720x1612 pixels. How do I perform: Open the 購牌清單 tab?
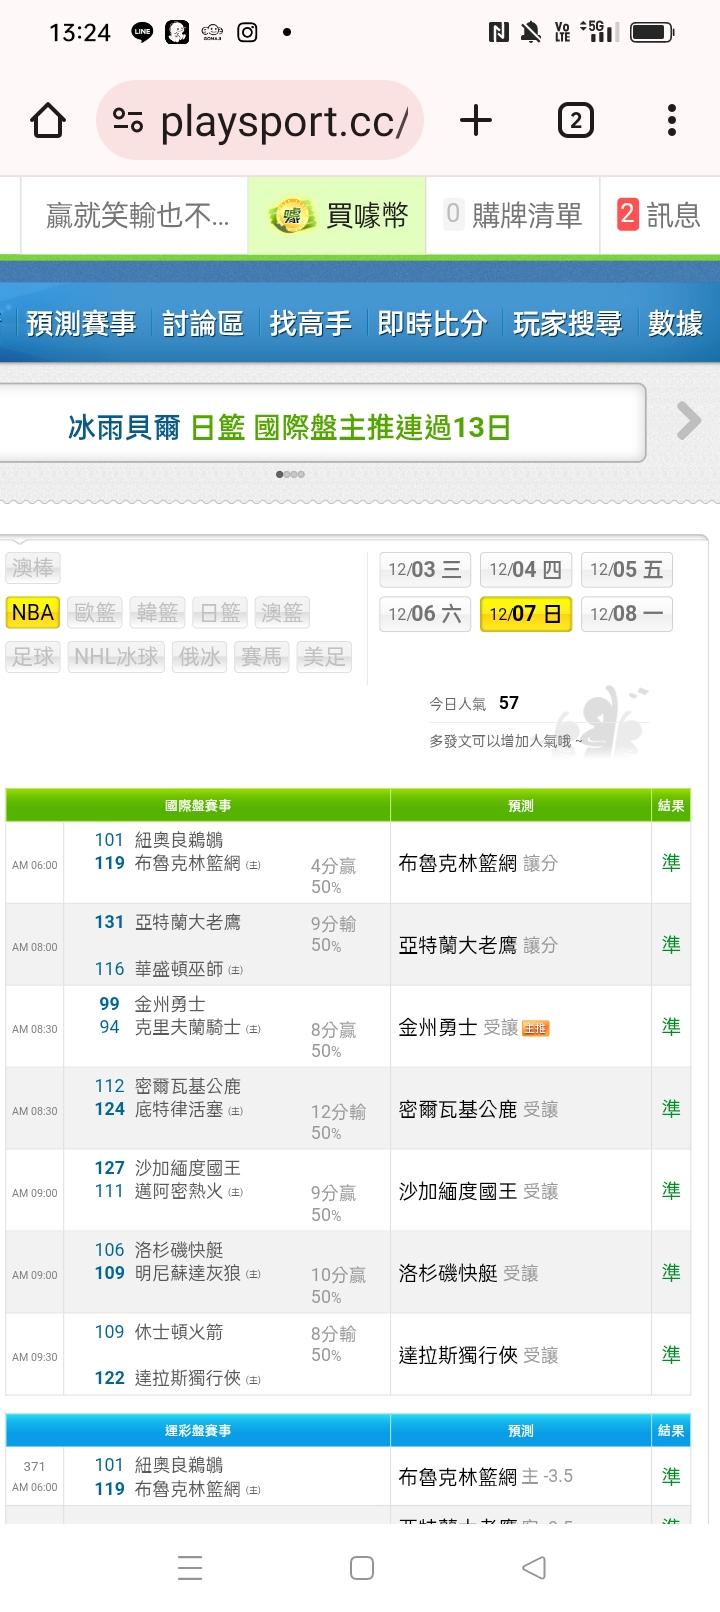513,215
